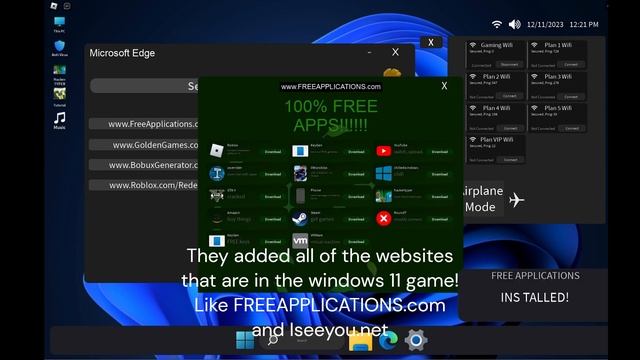This screenshot has width=640, height=360.
Task: Click the red X app icon in FreeApplications
Action: pos(384,218)
